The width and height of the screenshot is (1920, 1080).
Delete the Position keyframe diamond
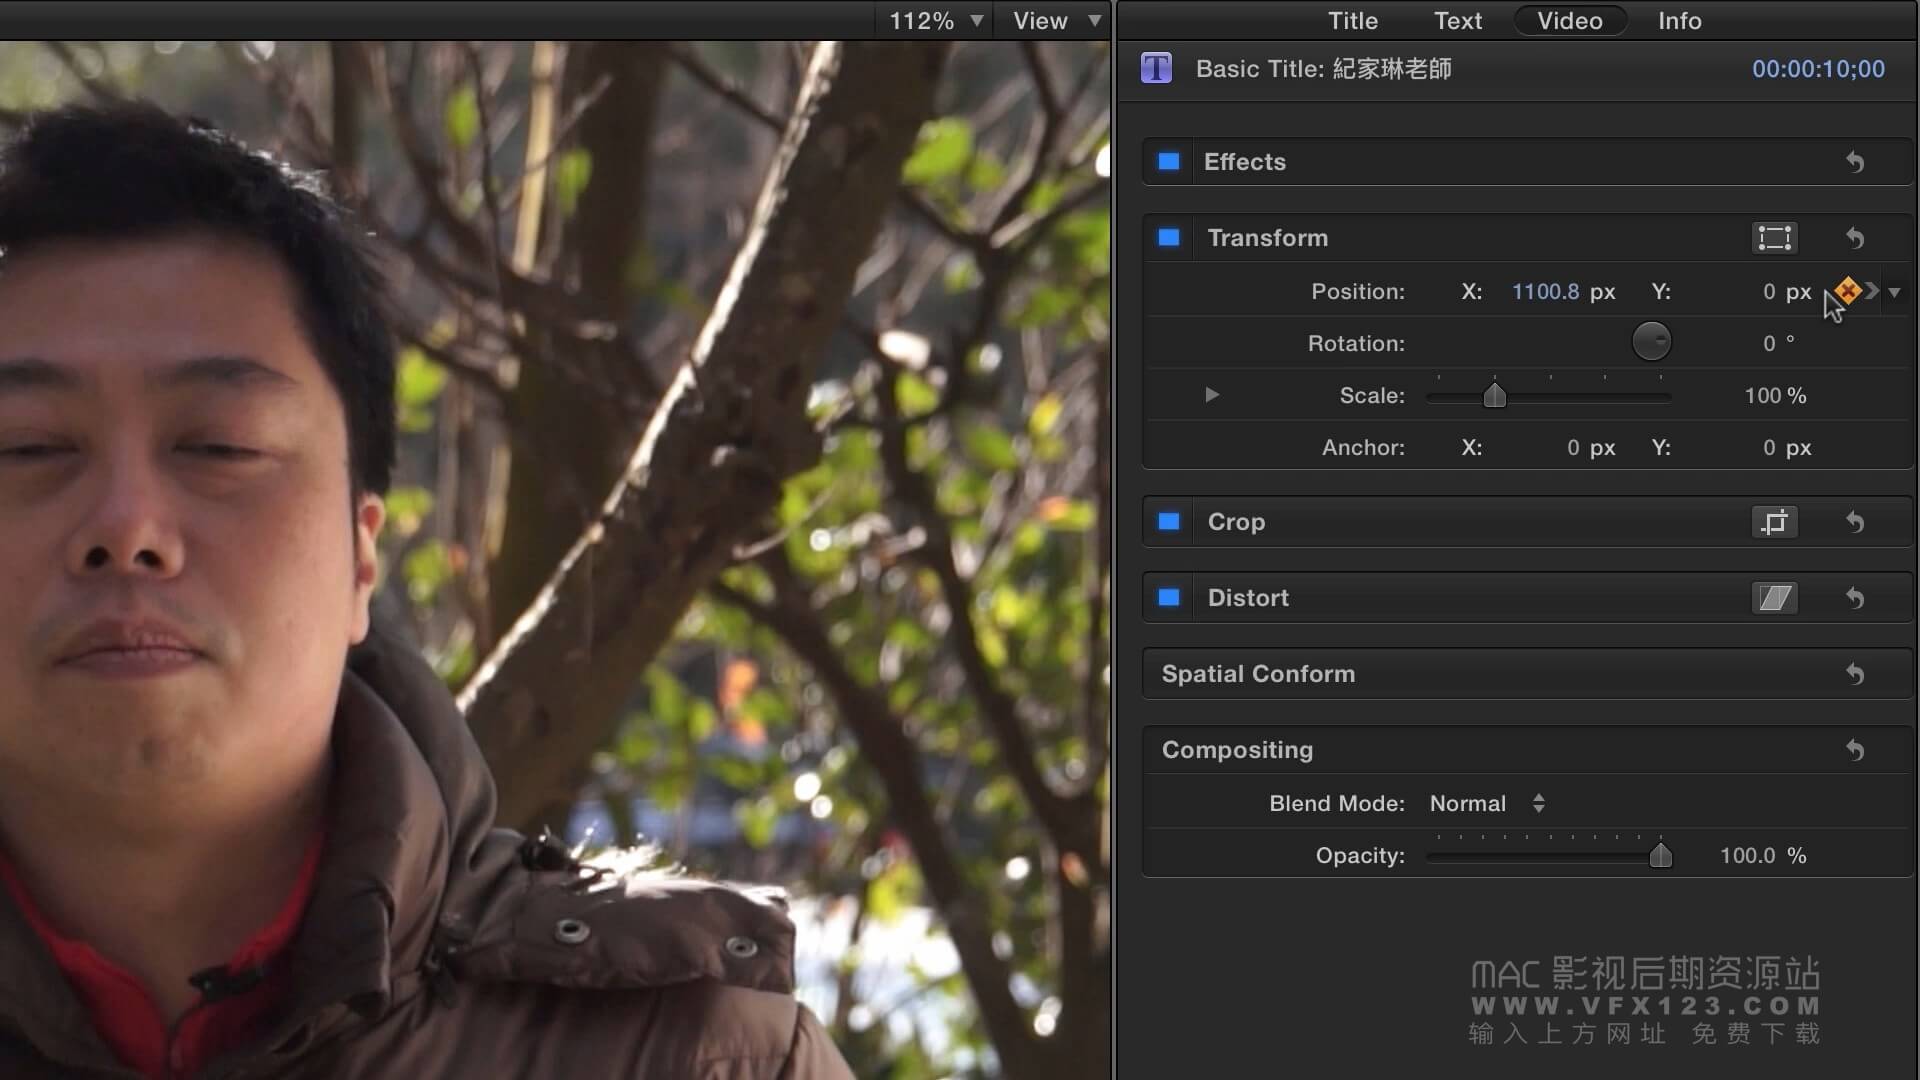[1848, 291]
